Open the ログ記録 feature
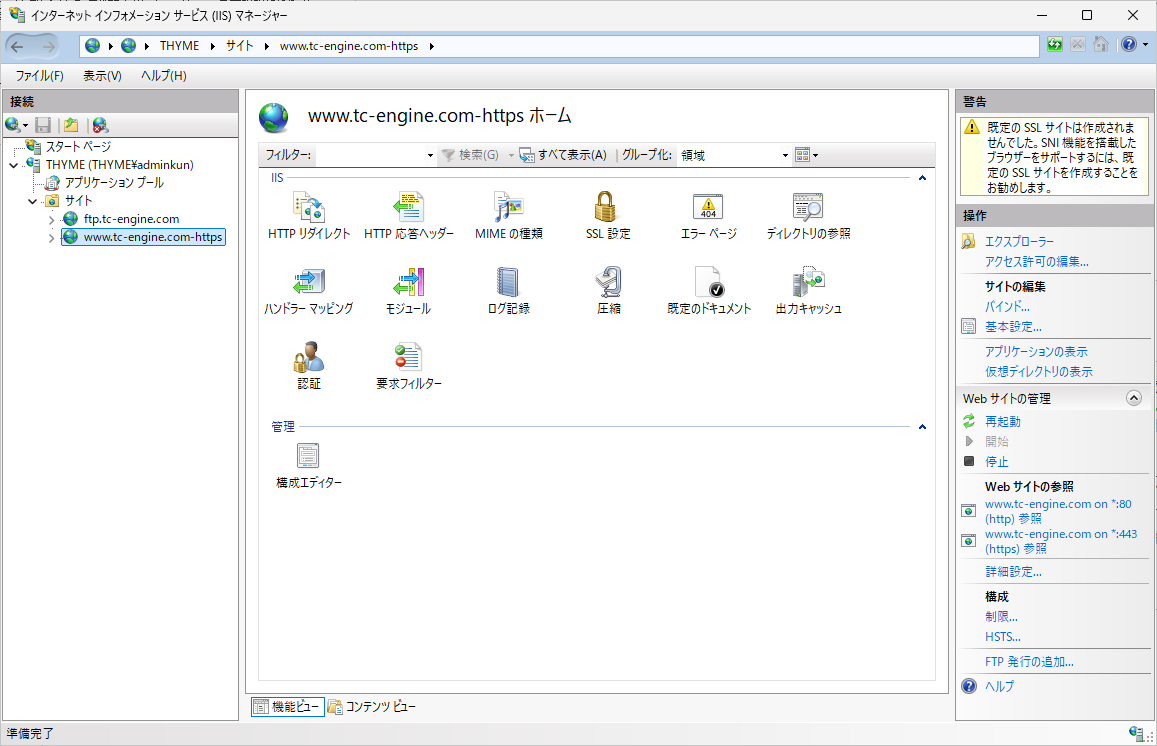Screen dimensions: 1157x746 click(508, 291)
